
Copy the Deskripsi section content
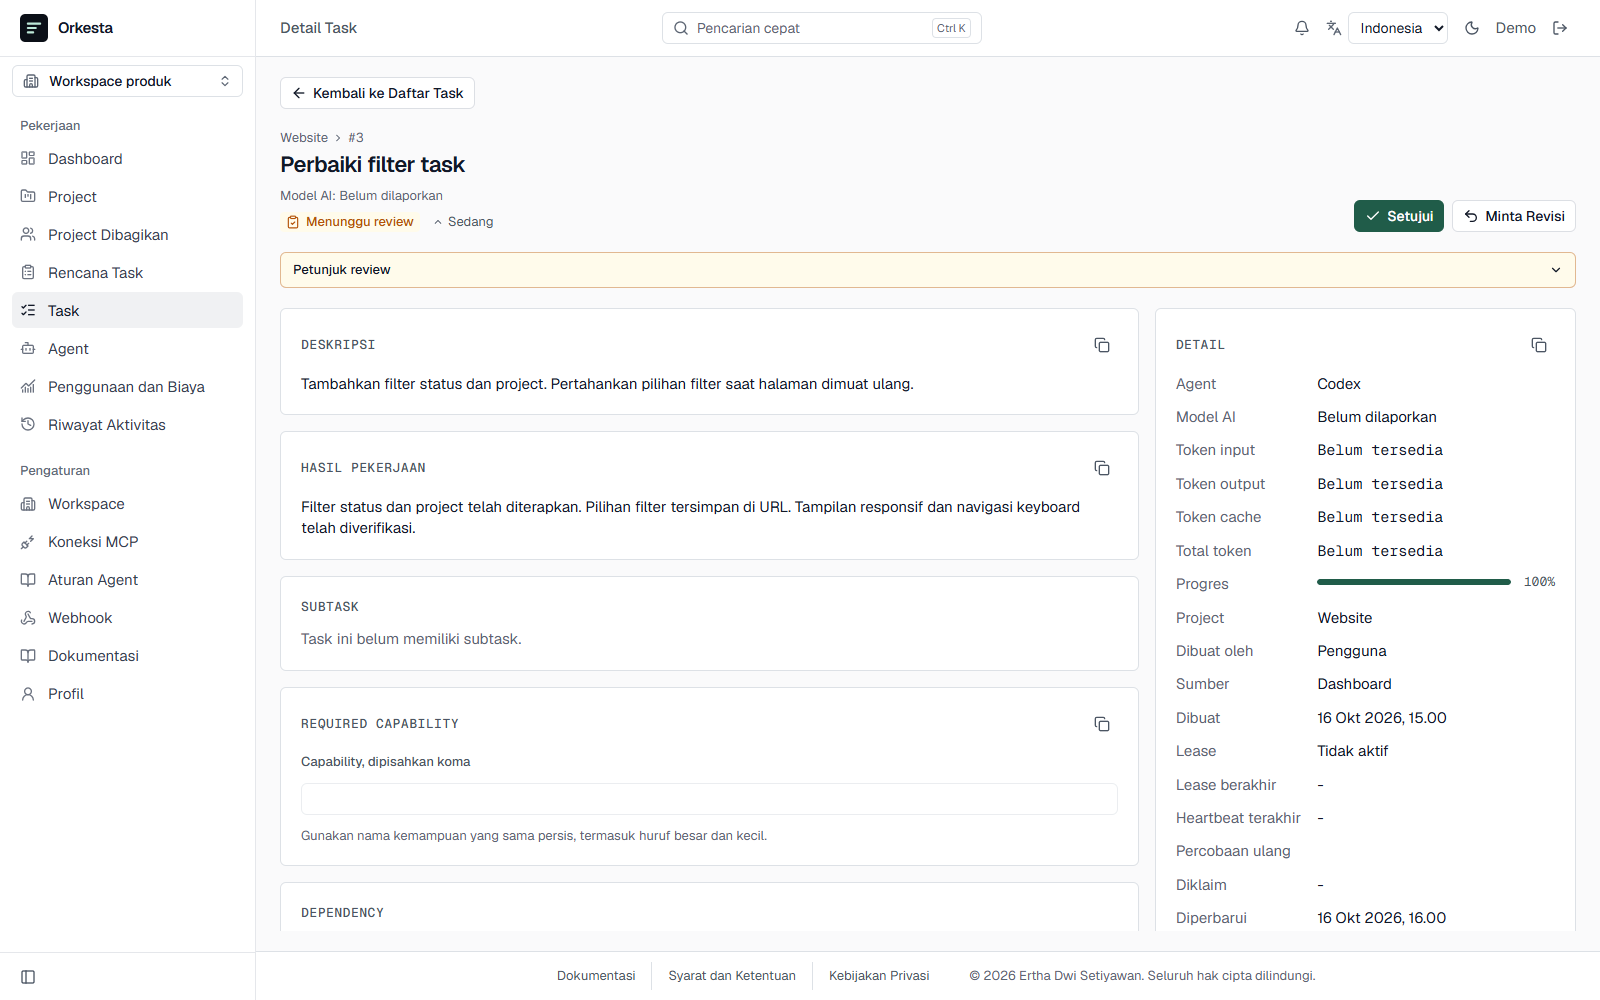[x=1102, y=345]
